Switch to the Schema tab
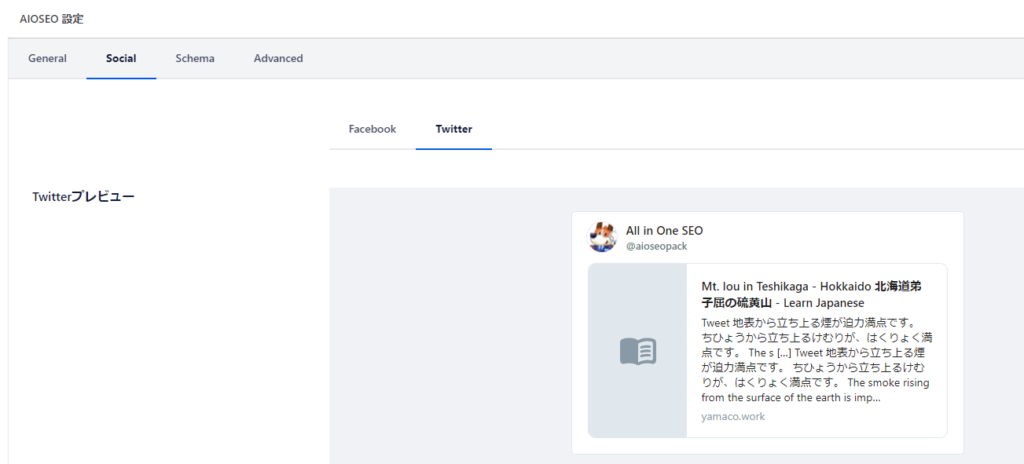The image size is (1024, 464). click(x=195, y=58)
